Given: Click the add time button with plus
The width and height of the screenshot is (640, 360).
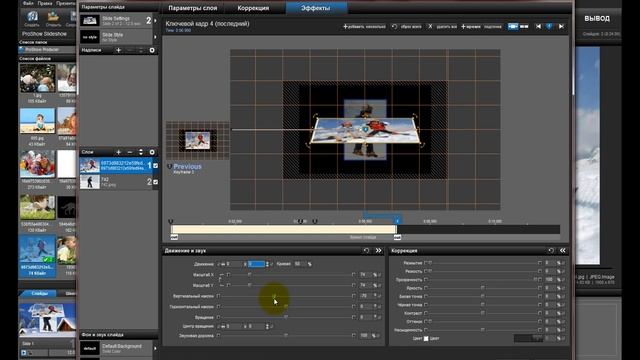Looking at the screenshot, I should pyautogui.click(x=471, y=27).
